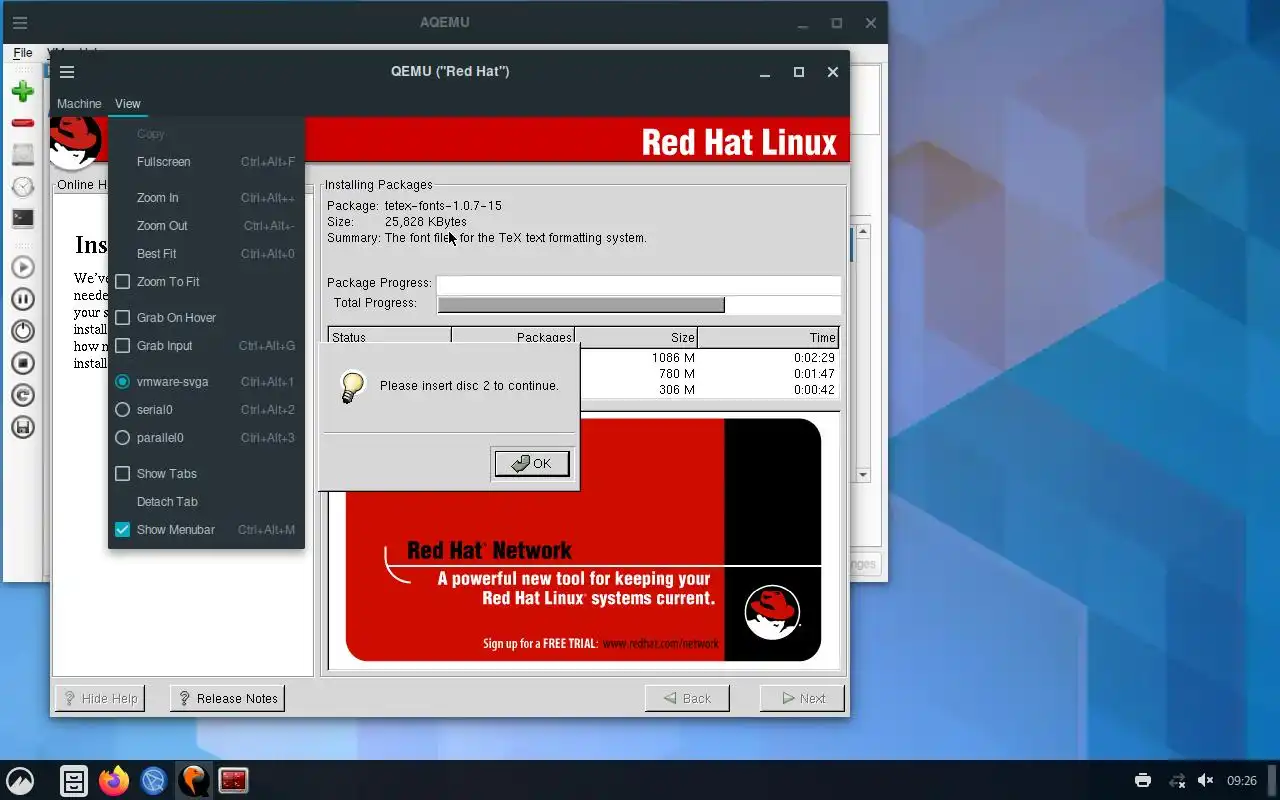Click the Packages column header
Viewport: 1280px width, 800px height.
[513, 338]
